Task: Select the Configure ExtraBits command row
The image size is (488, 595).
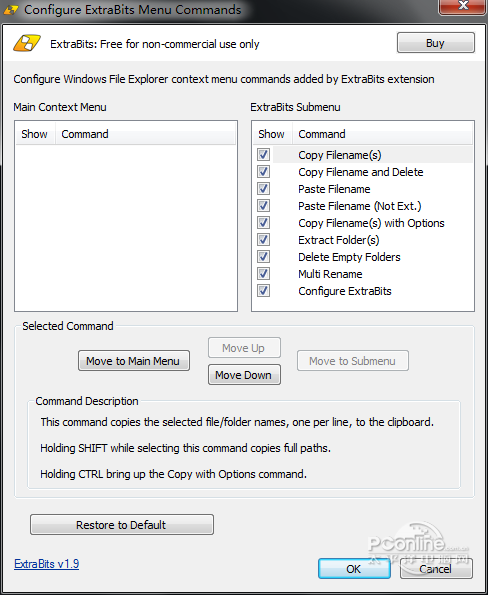Action: click(363, 291)
